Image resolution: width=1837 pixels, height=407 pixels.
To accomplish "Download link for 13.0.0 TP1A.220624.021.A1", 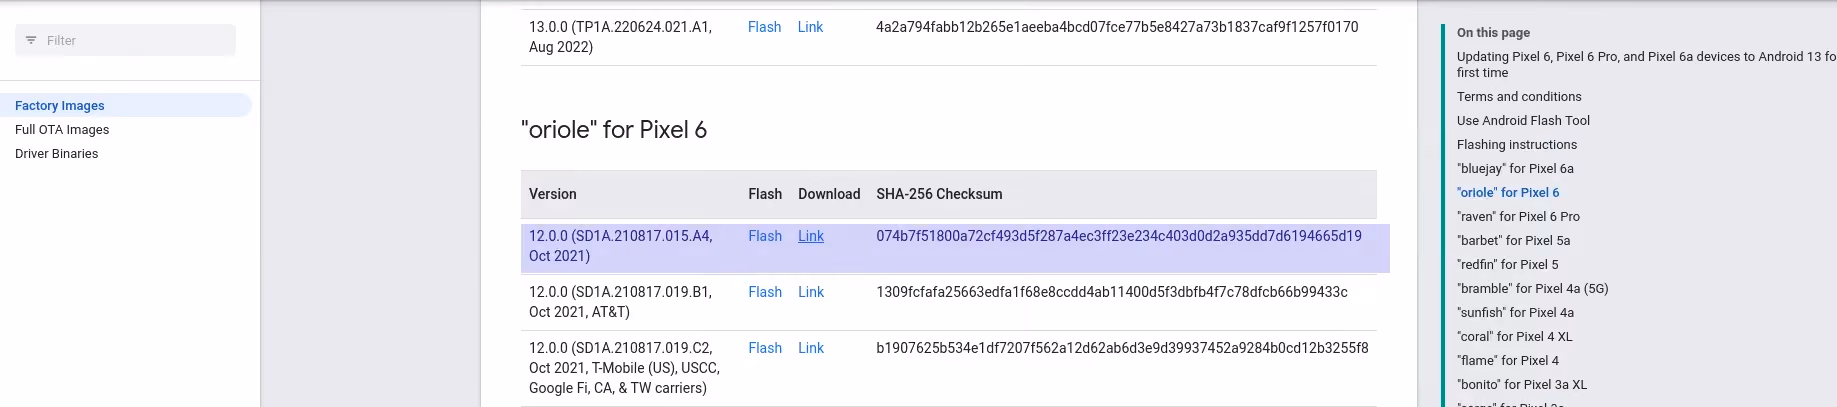I will click(810, 27).
